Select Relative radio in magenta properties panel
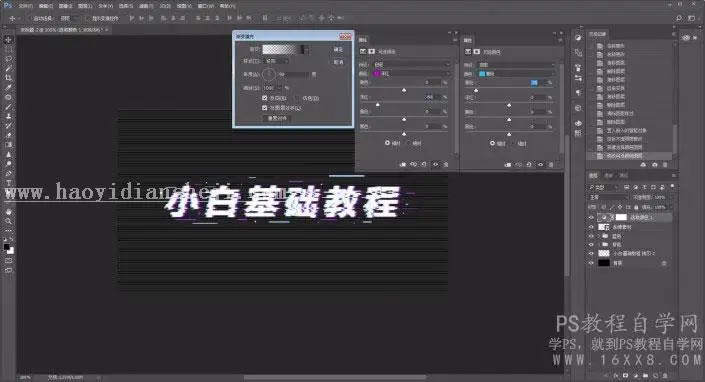Screen dimensions: 705x382 coord(387,143)
